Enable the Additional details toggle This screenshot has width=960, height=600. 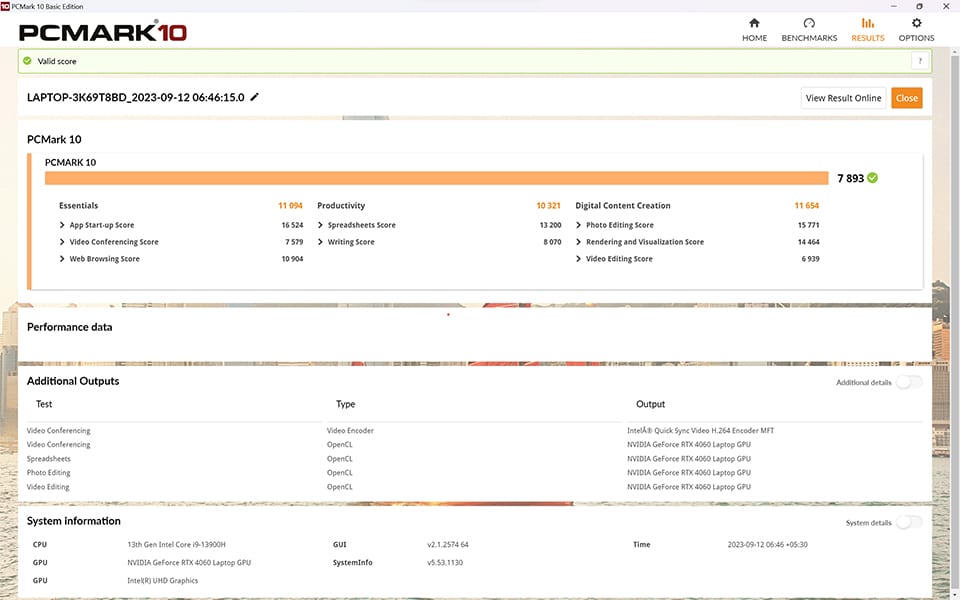point(908,382)
